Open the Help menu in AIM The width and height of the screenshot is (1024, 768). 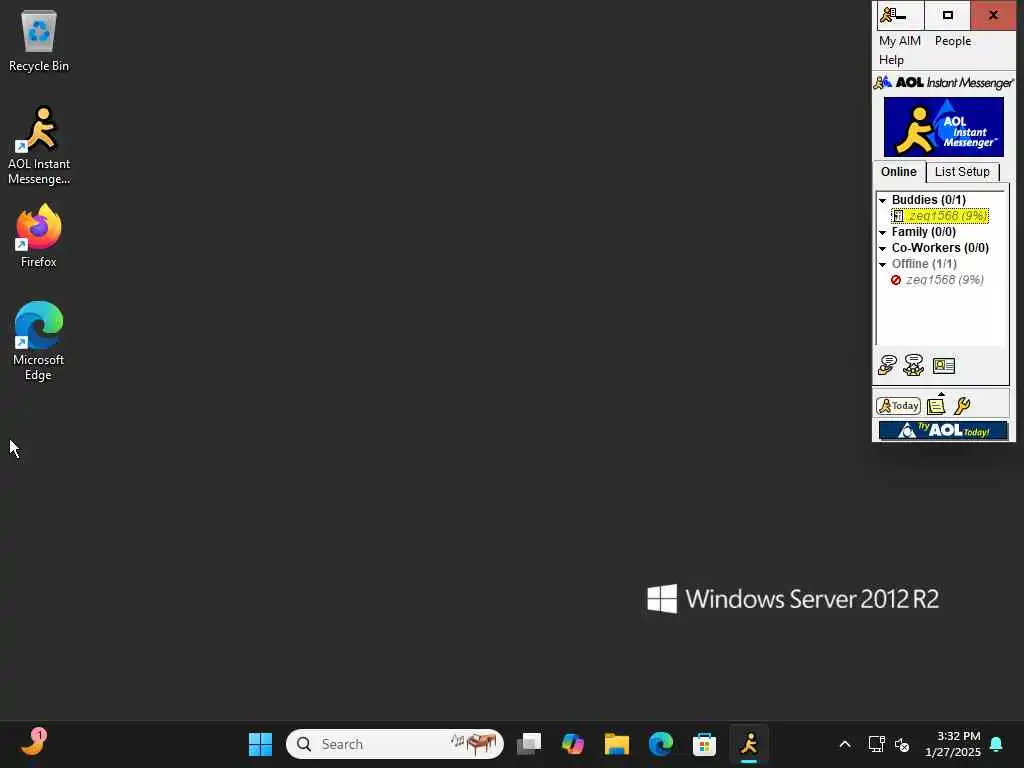pos(891,59)
